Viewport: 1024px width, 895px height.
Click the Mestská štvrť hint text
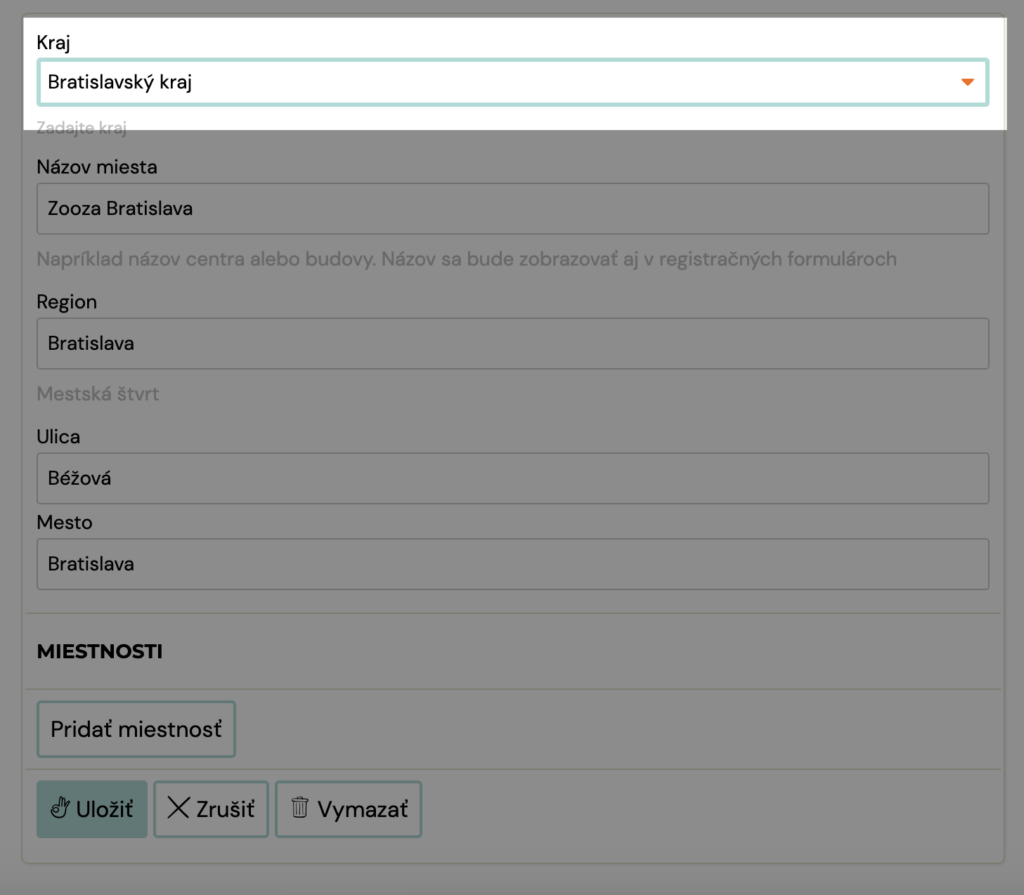(98, 394)
